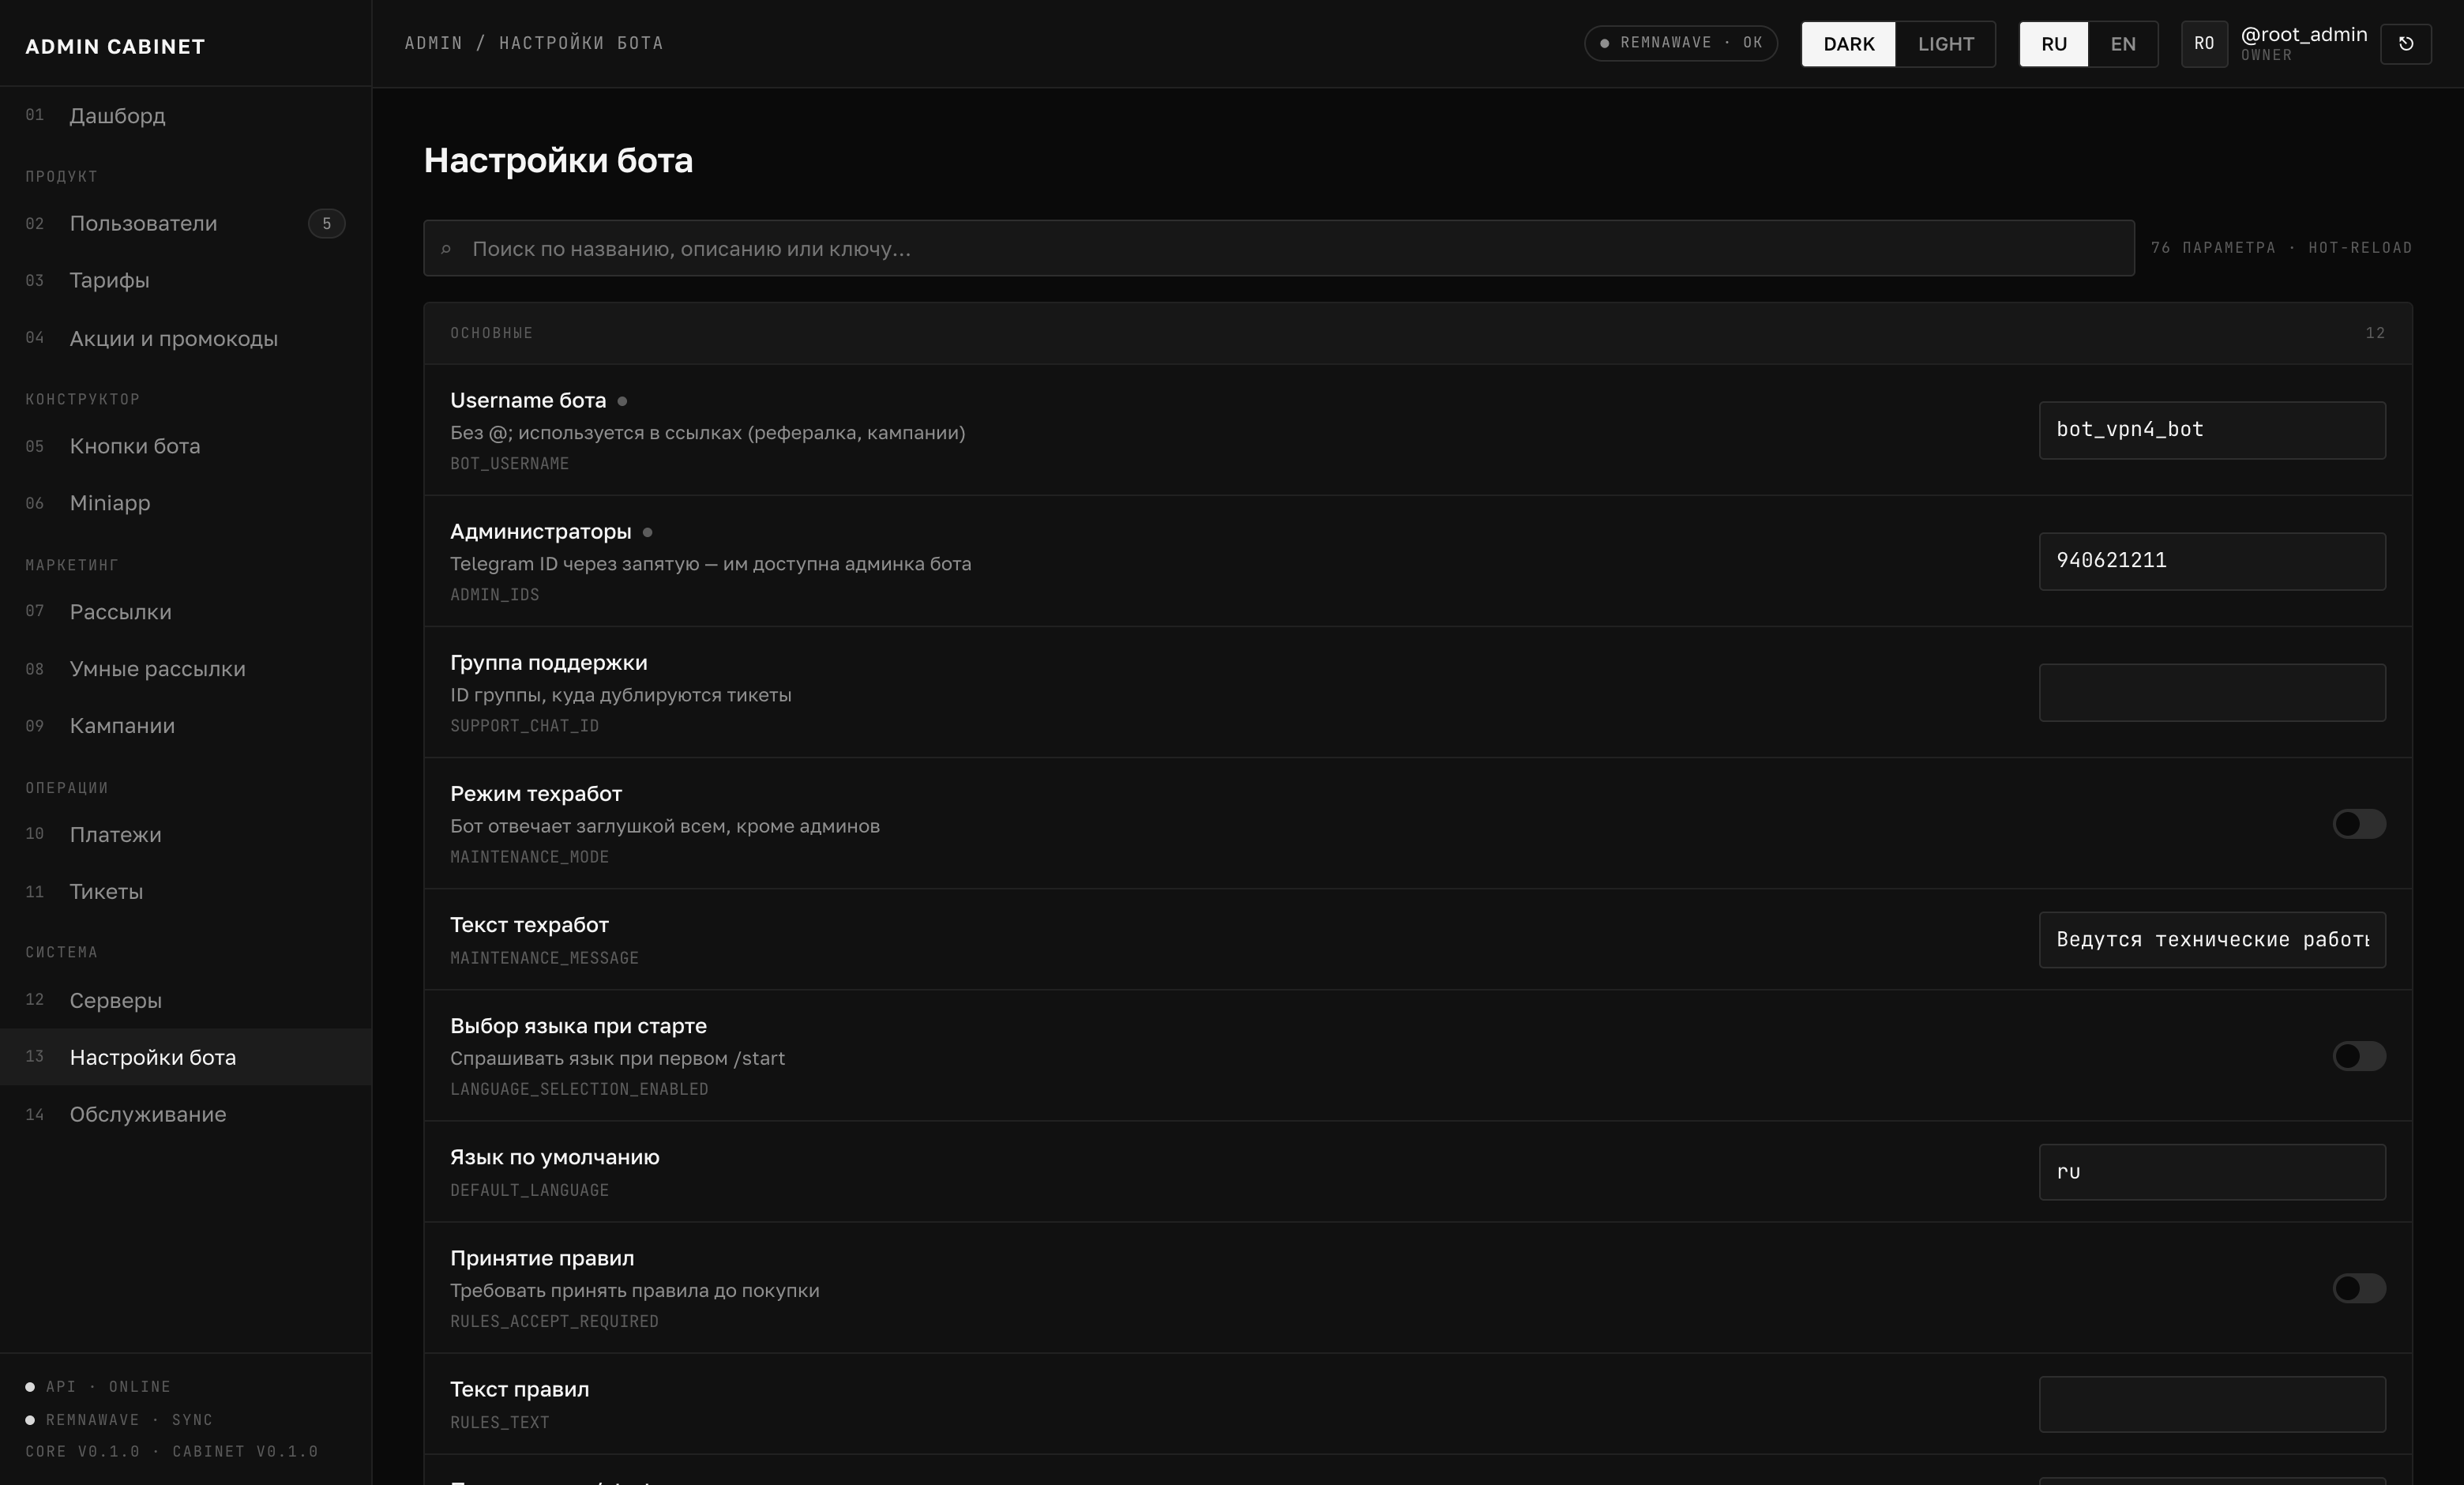The height and width of the screenshot is (1485, 2464).
Task: Click the LANGUAGE_SELECTION_ENABLED key label
Action: click(x=579, y=1089)
